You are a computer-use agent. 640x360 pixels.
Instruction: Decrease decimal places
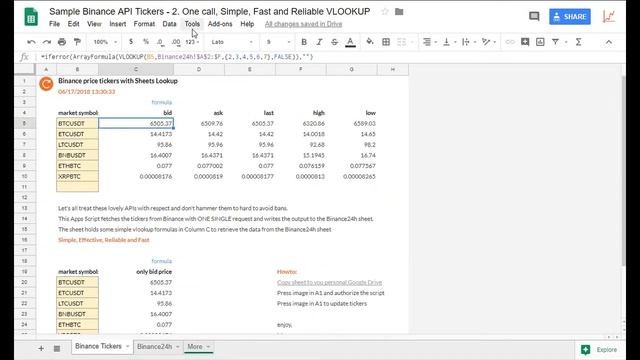160,42
